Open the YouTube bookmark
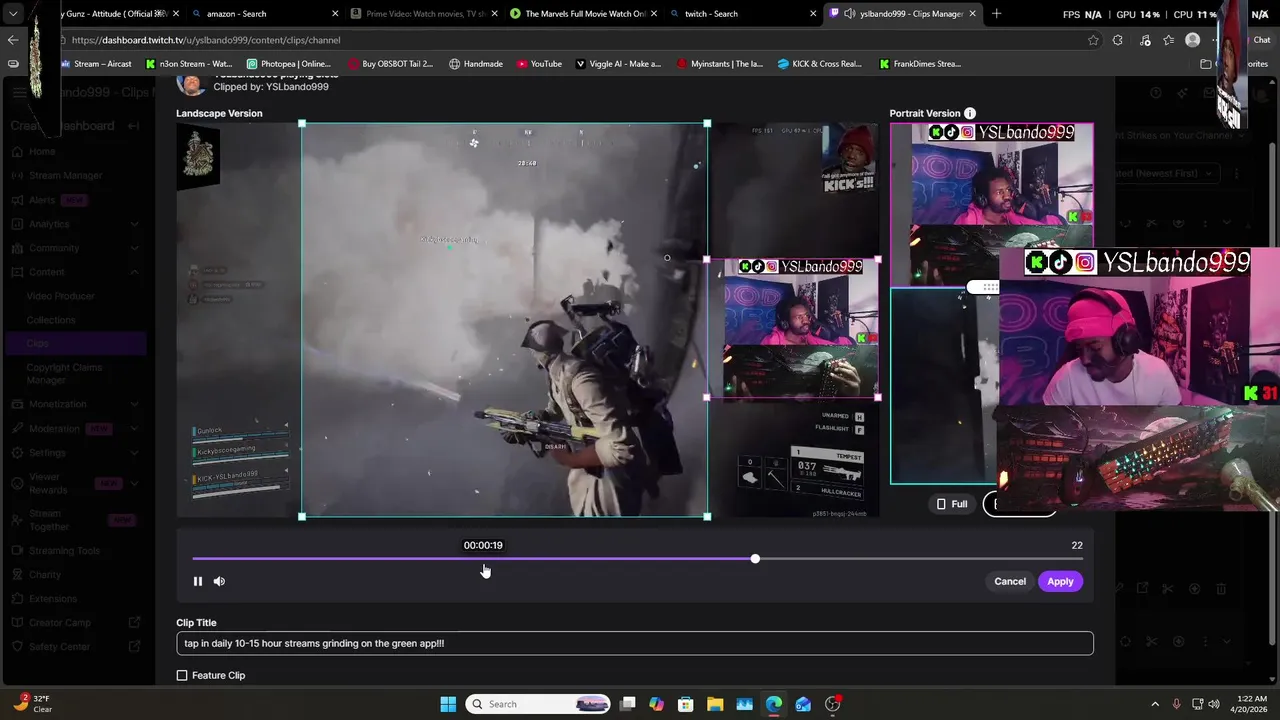This screenshot has height=720, width=1280. point(540,64)
